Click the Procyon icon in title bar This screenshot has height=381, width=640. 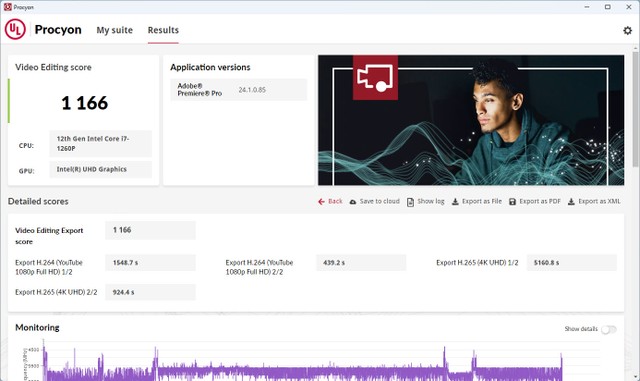(7, 7)
